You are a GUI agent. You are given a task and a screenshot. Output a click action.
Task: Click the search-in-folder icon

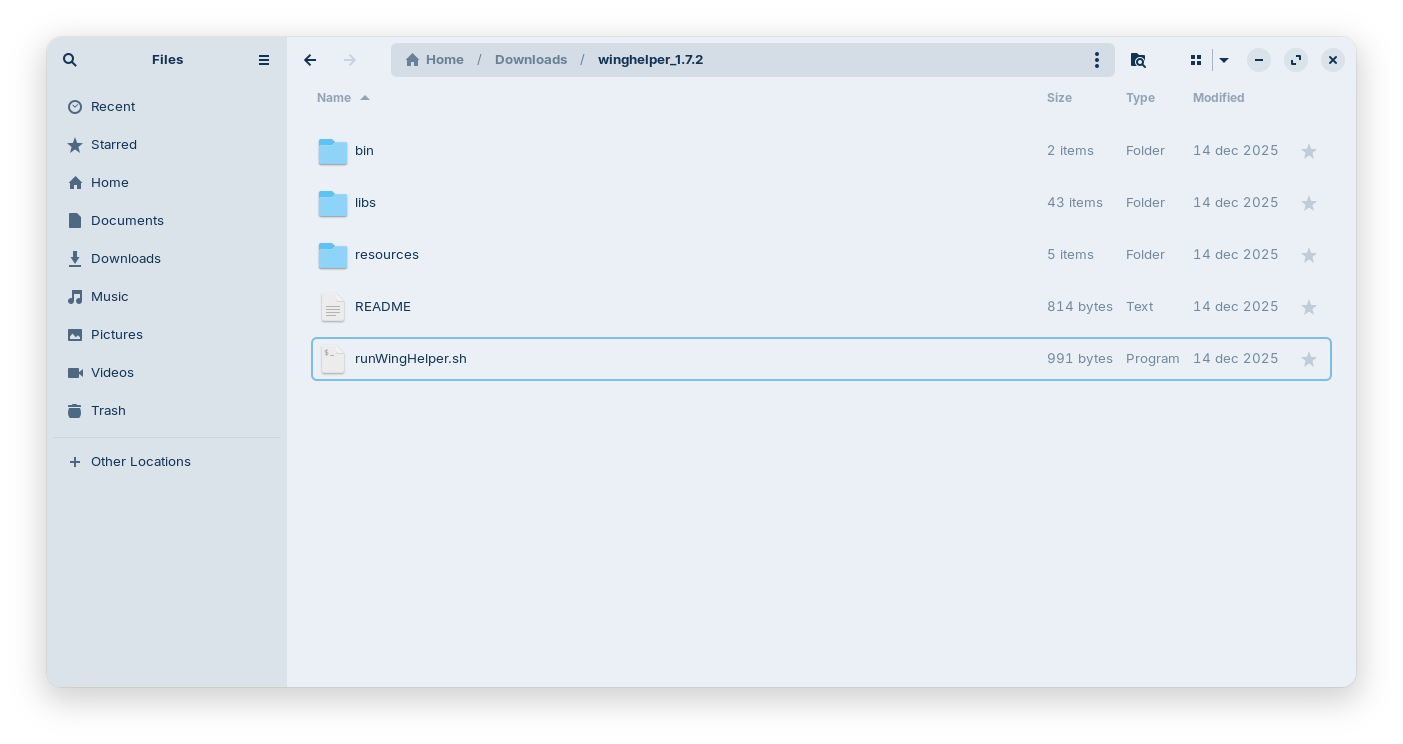[x=1138, y=60]
